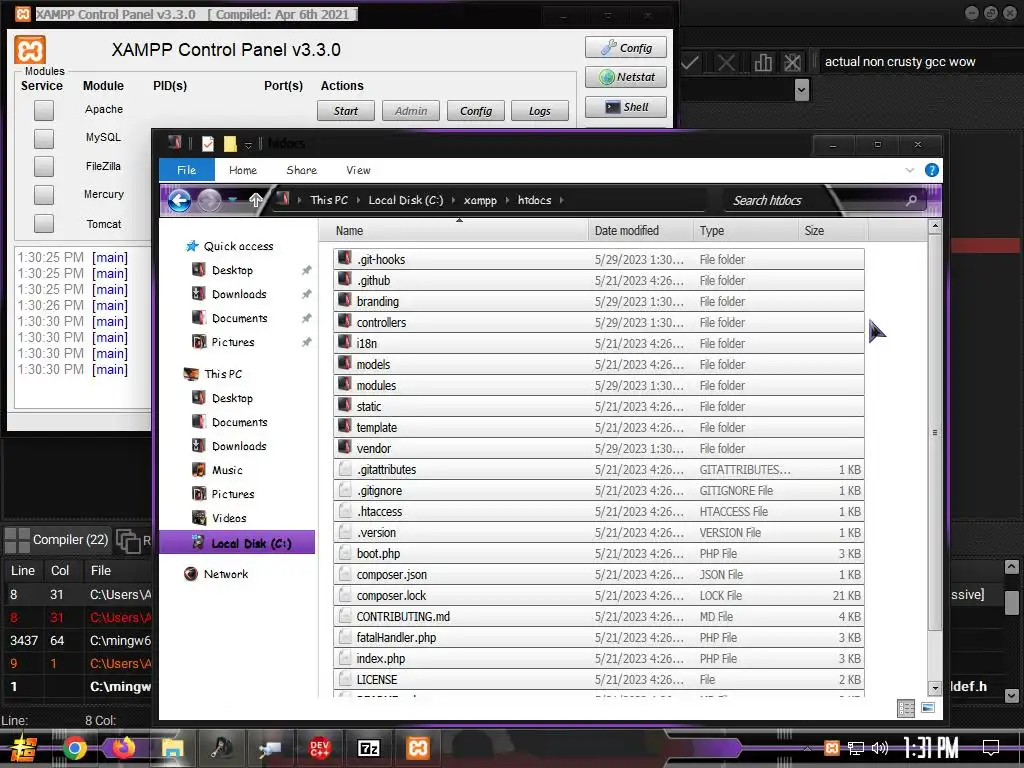Click Explorer vertical scrollbar up arrow
The width and height of the screenshot is (1024, 768).
935,227
